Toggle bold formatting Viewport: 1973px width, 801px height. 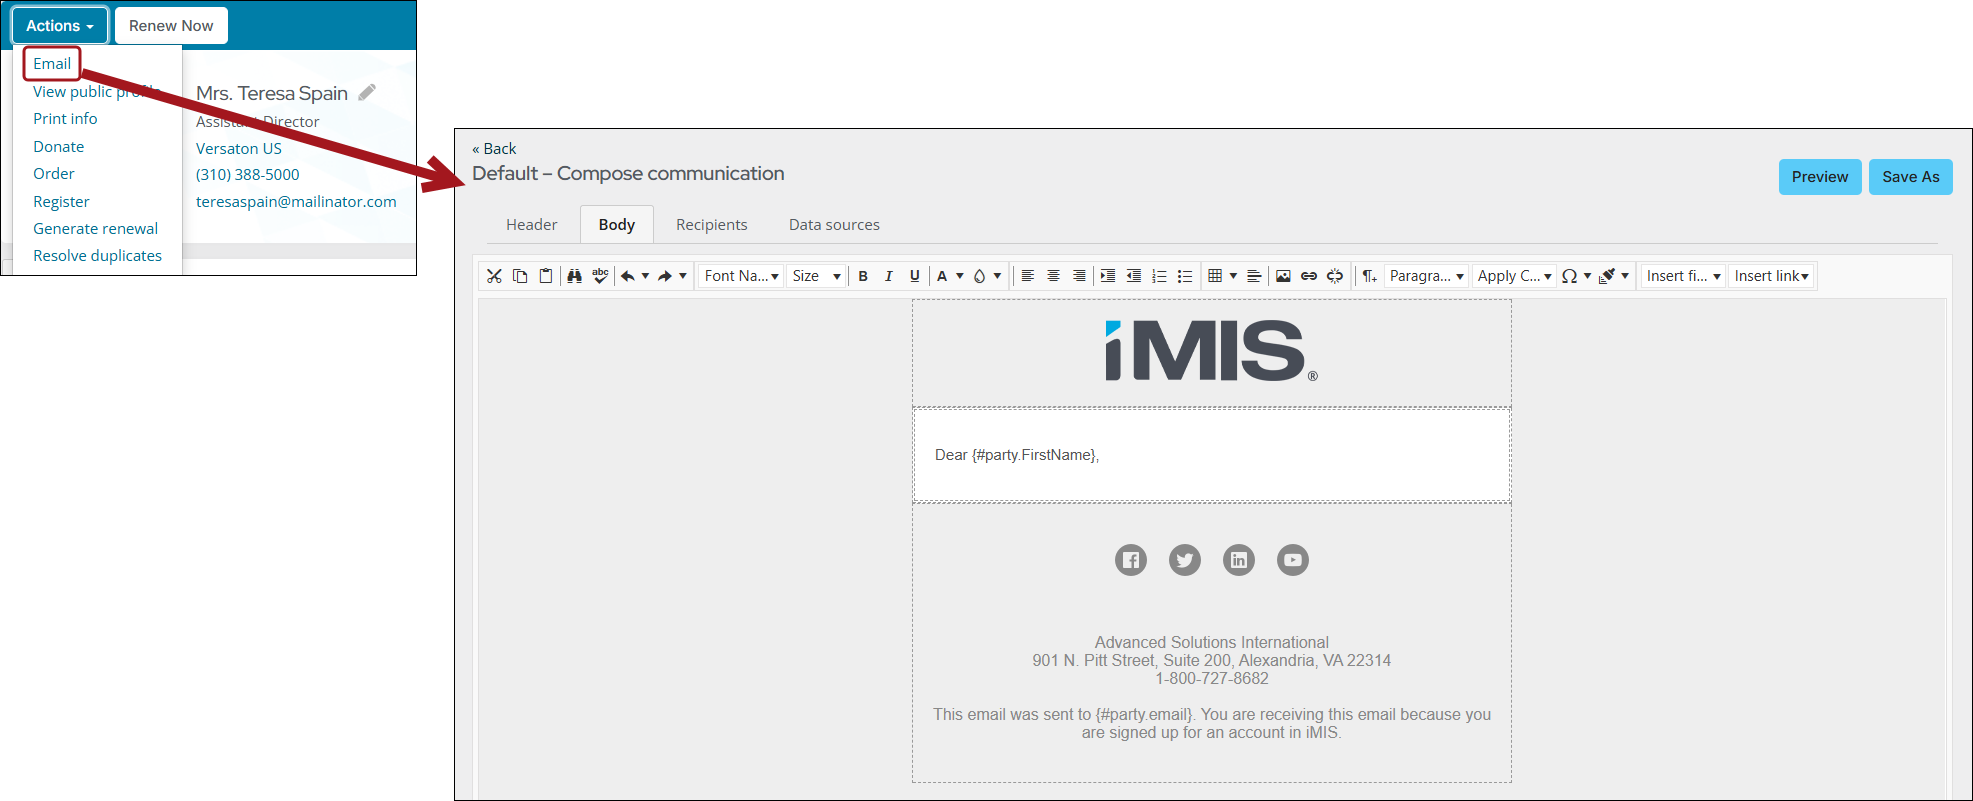(x=863, y=276)
